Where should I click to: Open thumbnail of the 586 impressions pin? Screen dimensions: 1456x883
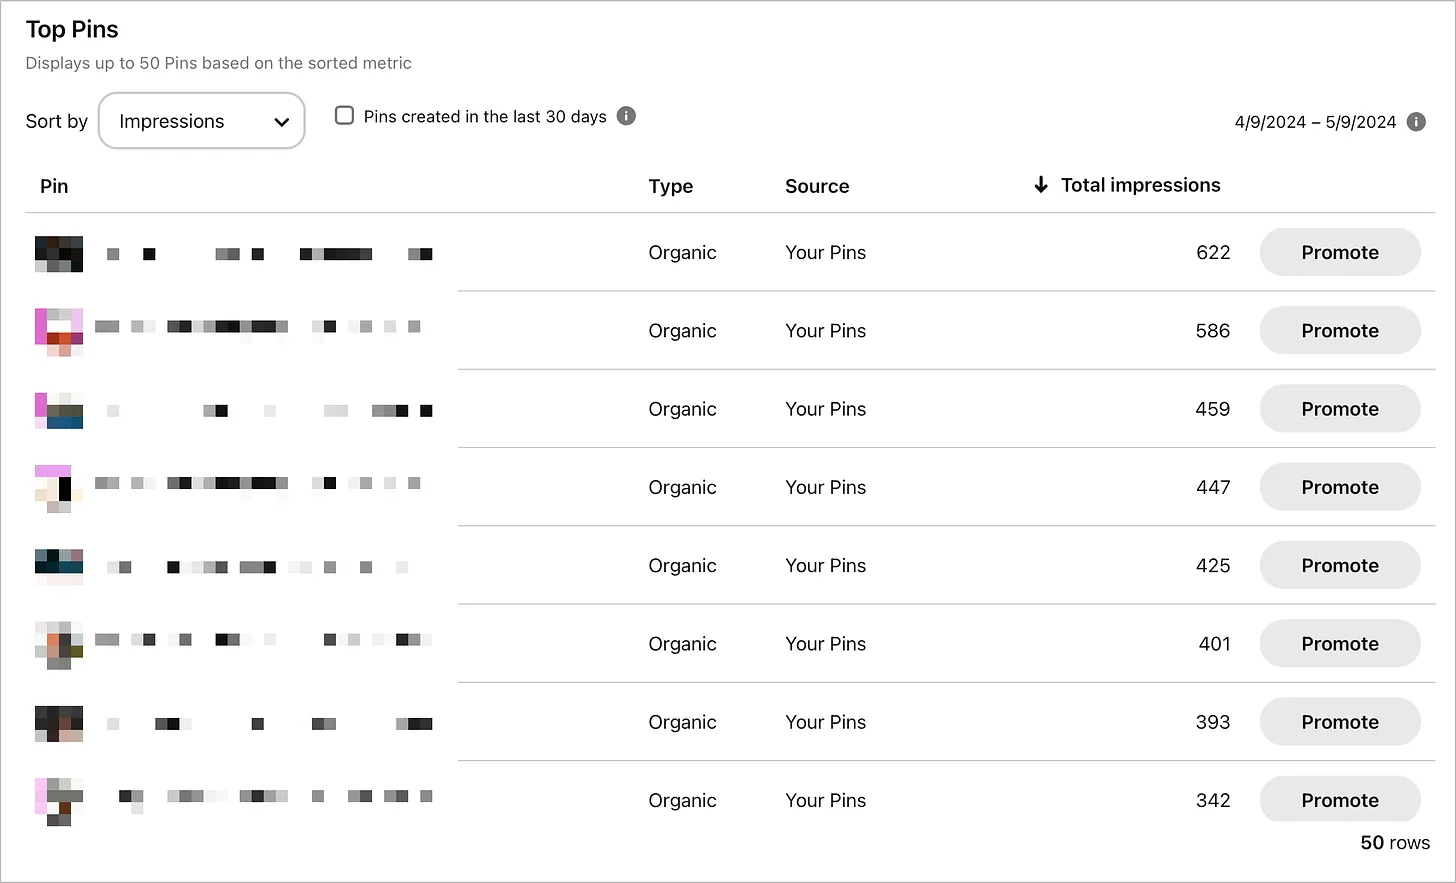59,332
